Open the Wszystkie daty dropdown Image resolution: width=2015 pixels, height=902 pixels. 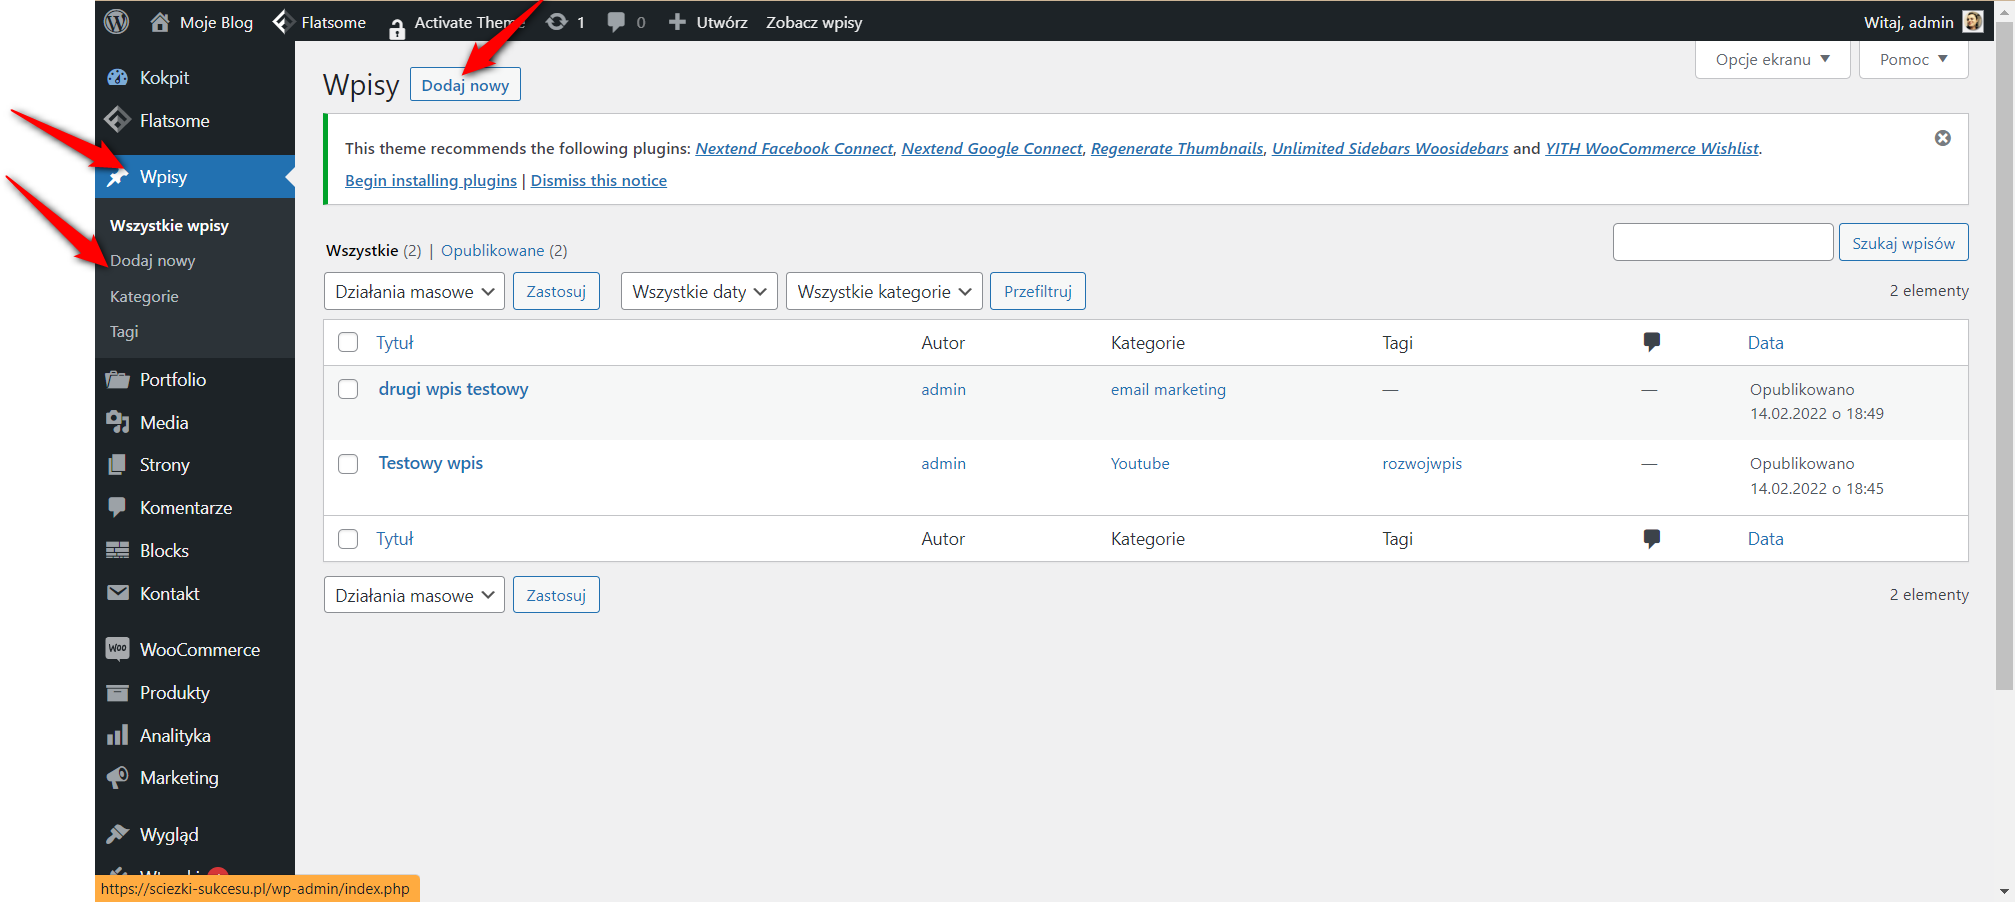pos(698,292)
